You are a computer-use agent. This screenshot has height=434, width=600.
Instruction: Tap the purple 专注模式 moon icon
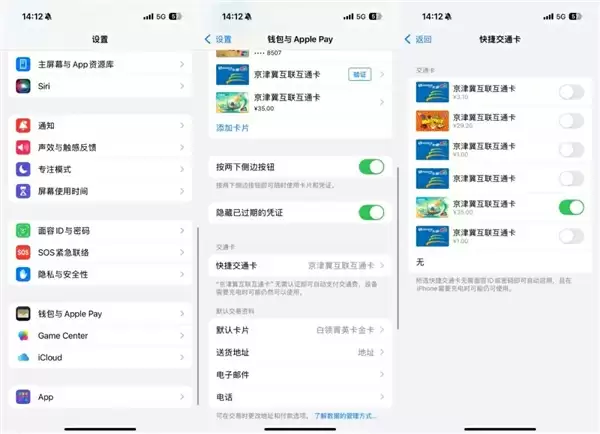coord(24,169)
